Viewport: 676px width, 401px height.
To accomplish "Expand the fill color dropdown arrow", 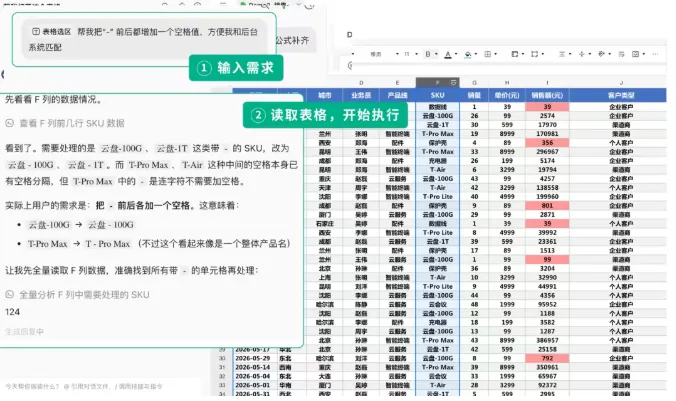I will click(476, 54).
